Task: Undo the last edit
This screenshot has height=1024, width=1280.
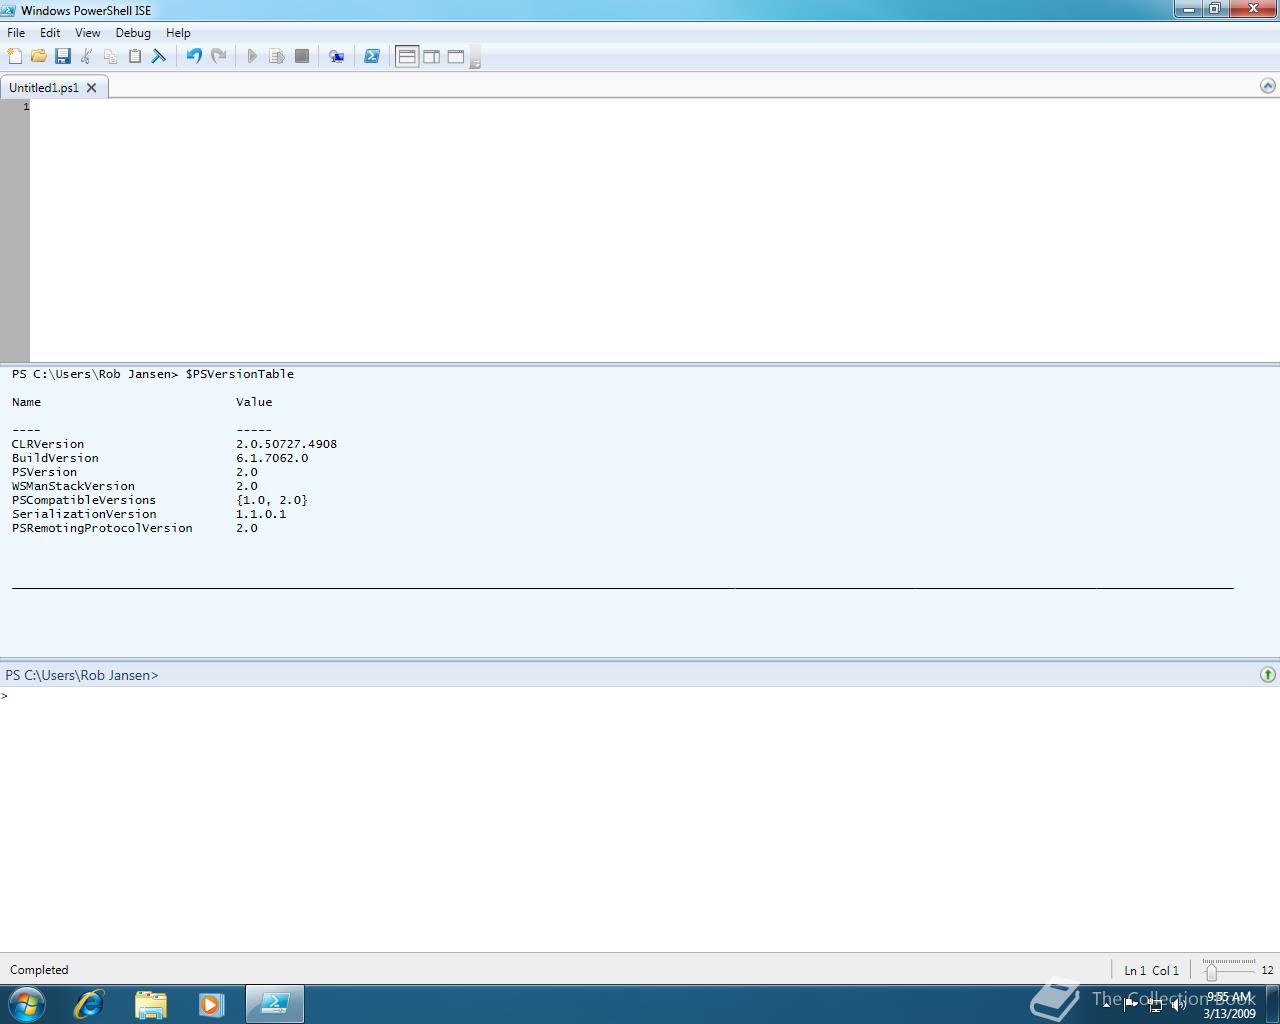Action: click(x=194, y=57)
